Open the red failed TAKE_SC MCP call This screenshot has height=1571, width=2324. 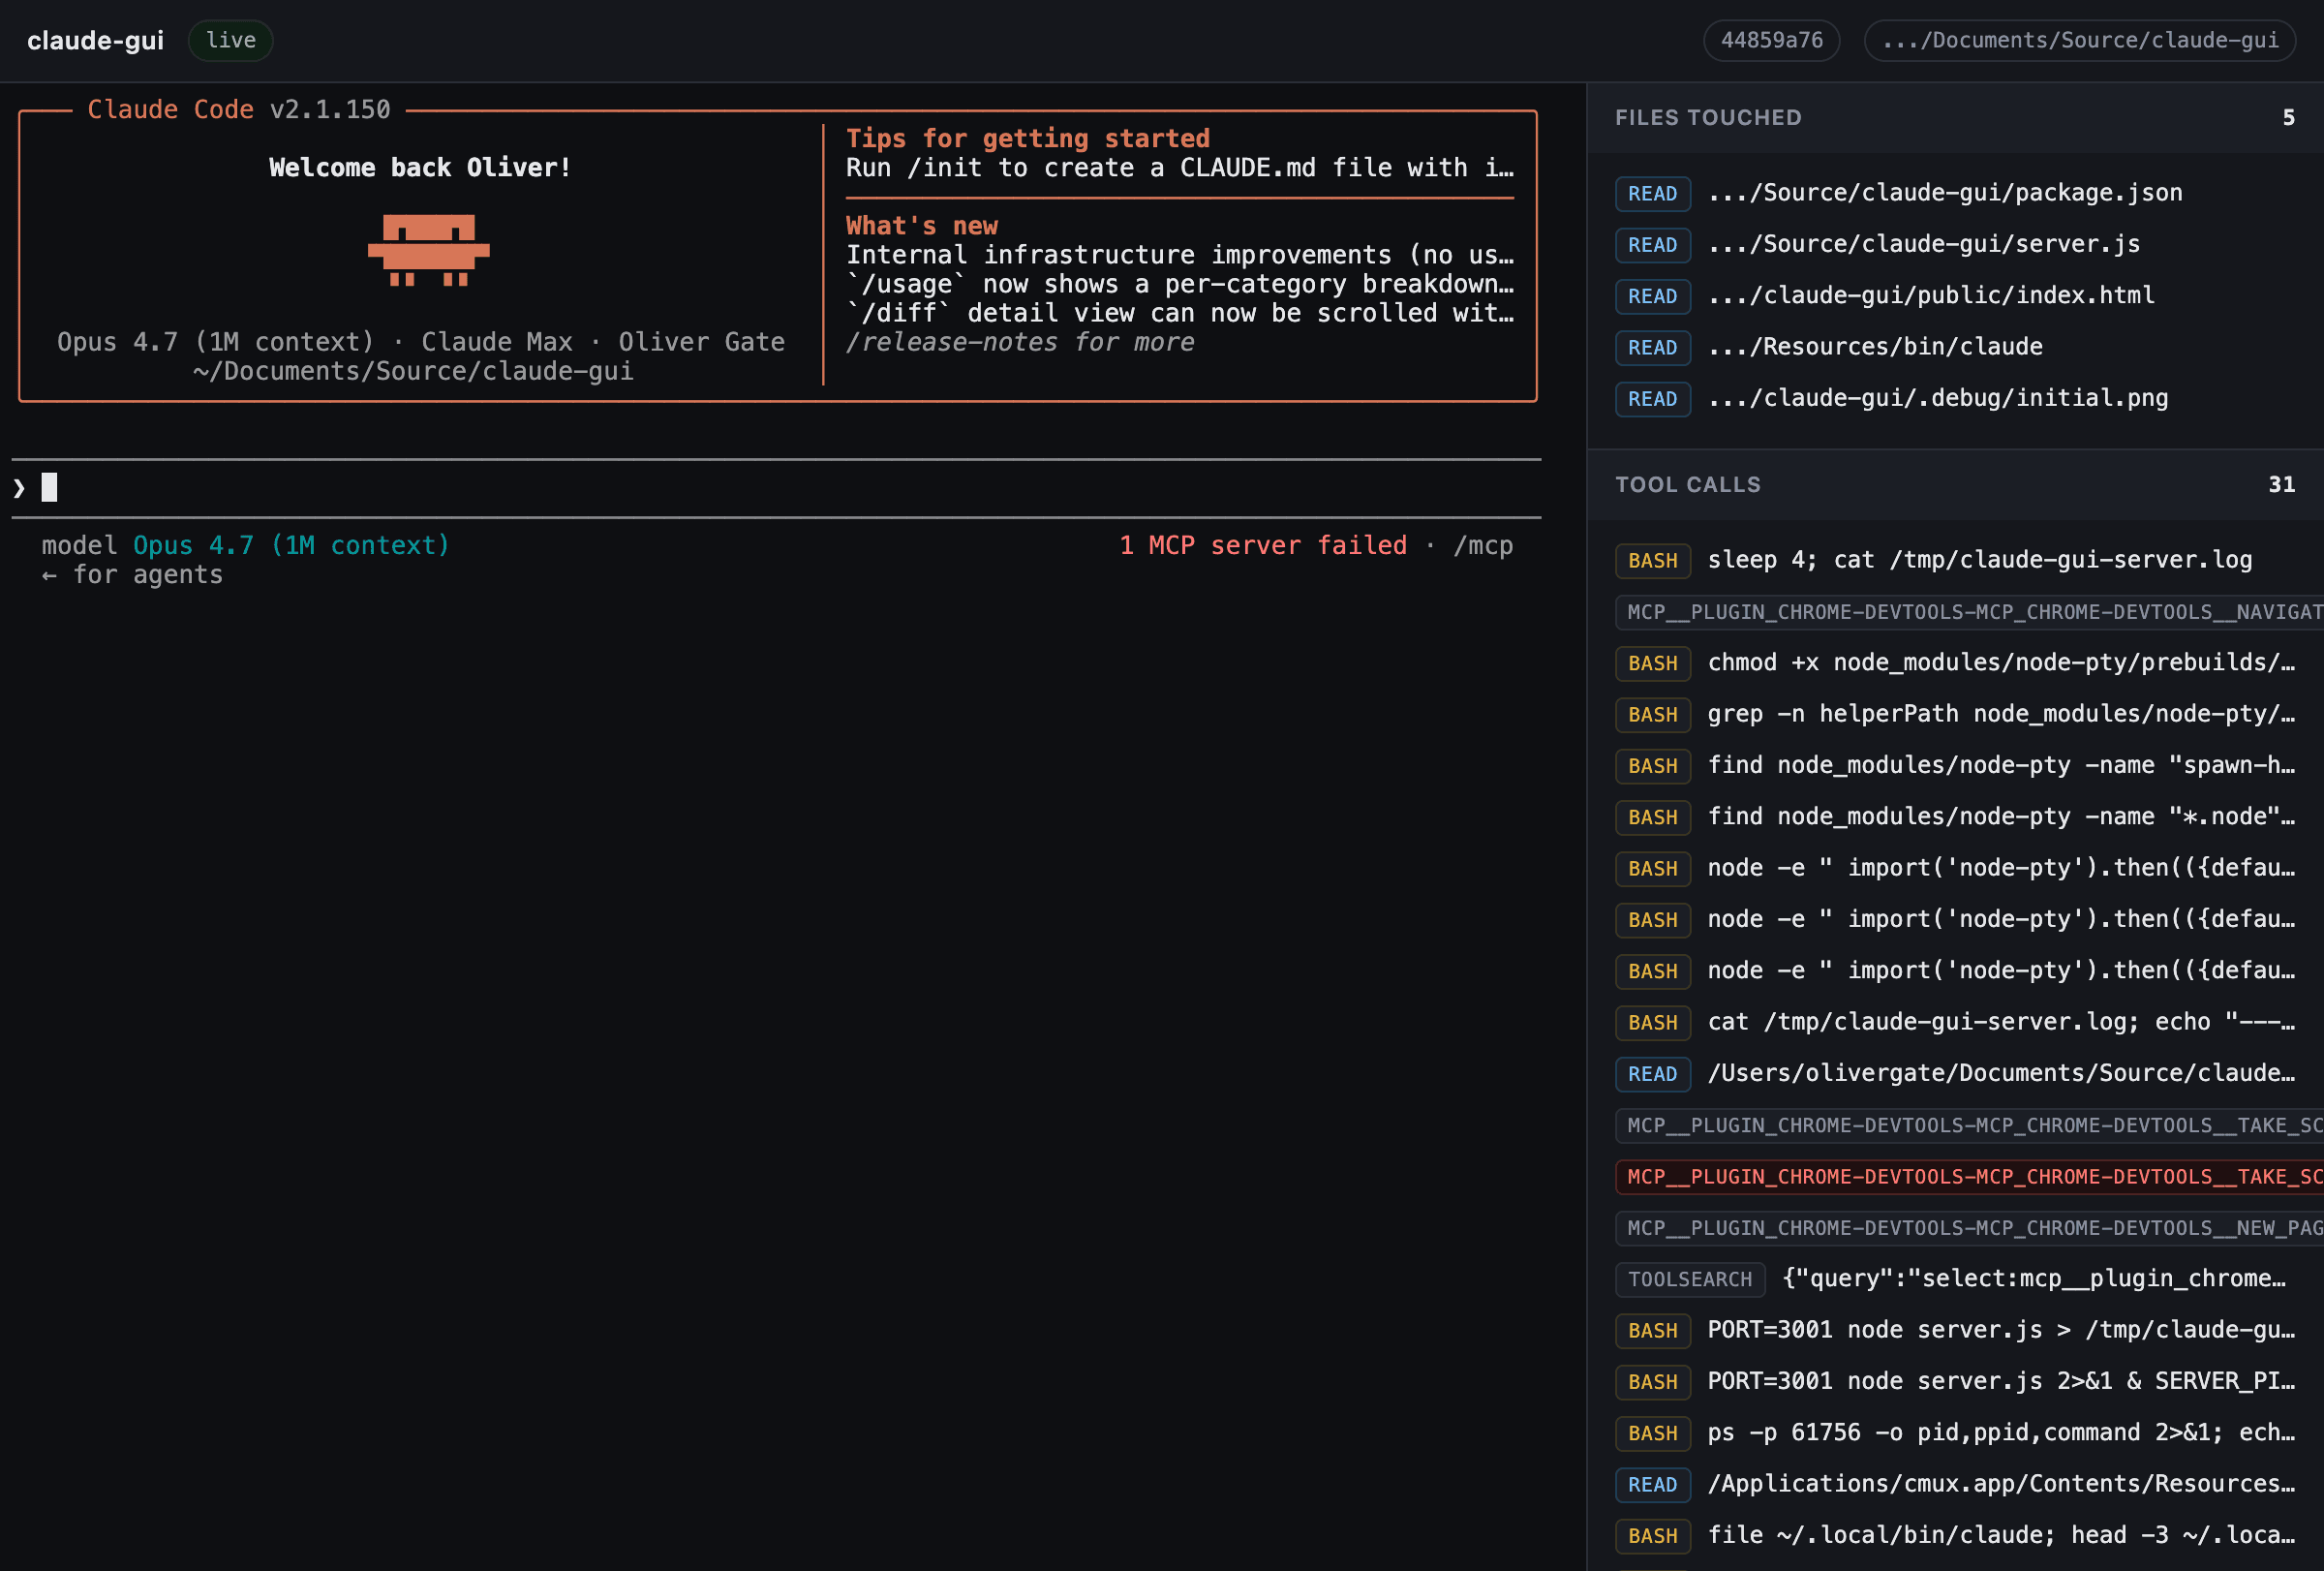point(1969,1177)
